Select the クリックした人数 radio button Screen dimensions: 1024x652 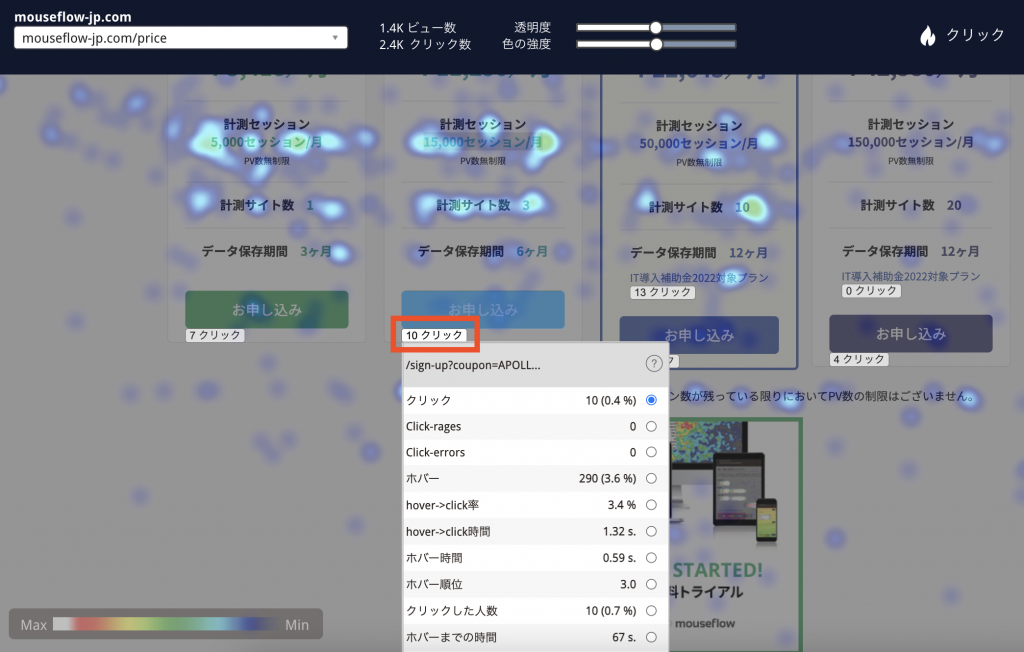coord(651,610)
